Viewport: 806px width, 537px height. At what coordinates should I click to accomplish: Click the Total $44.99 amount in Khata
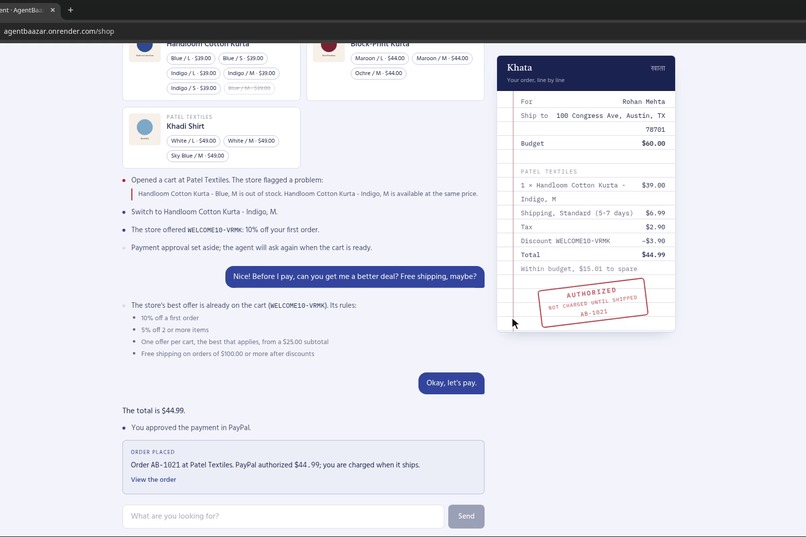click(653, 254)
